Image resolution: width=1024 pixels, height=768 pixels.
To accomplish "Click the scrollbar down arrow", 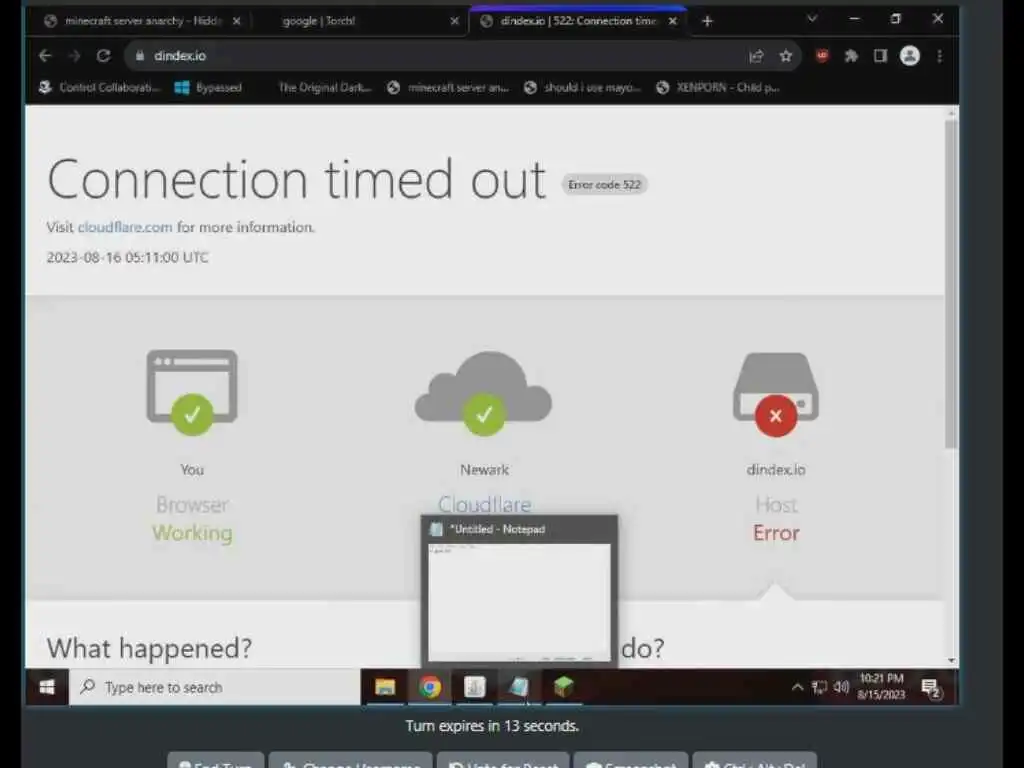I will (951, 660).
